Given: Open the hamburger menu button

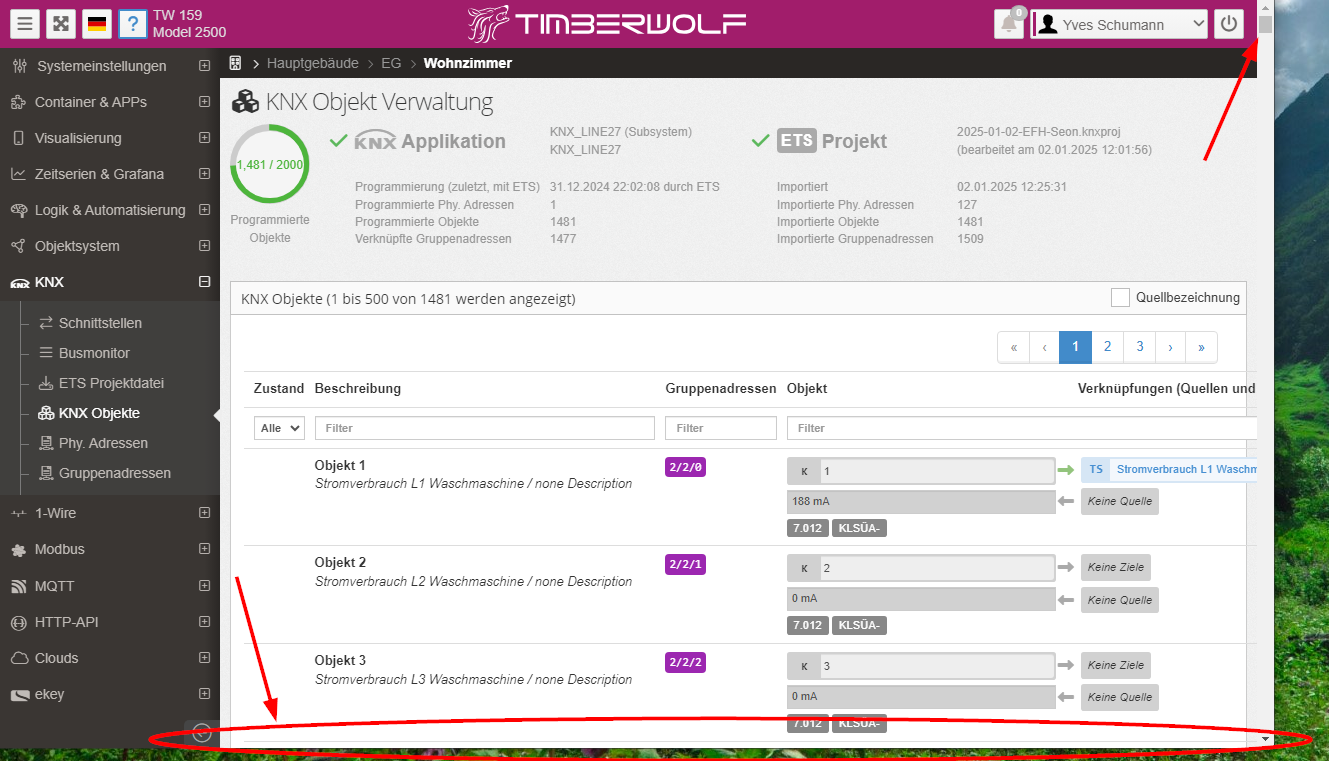Looking at the screenshot, I should [26, 24].
